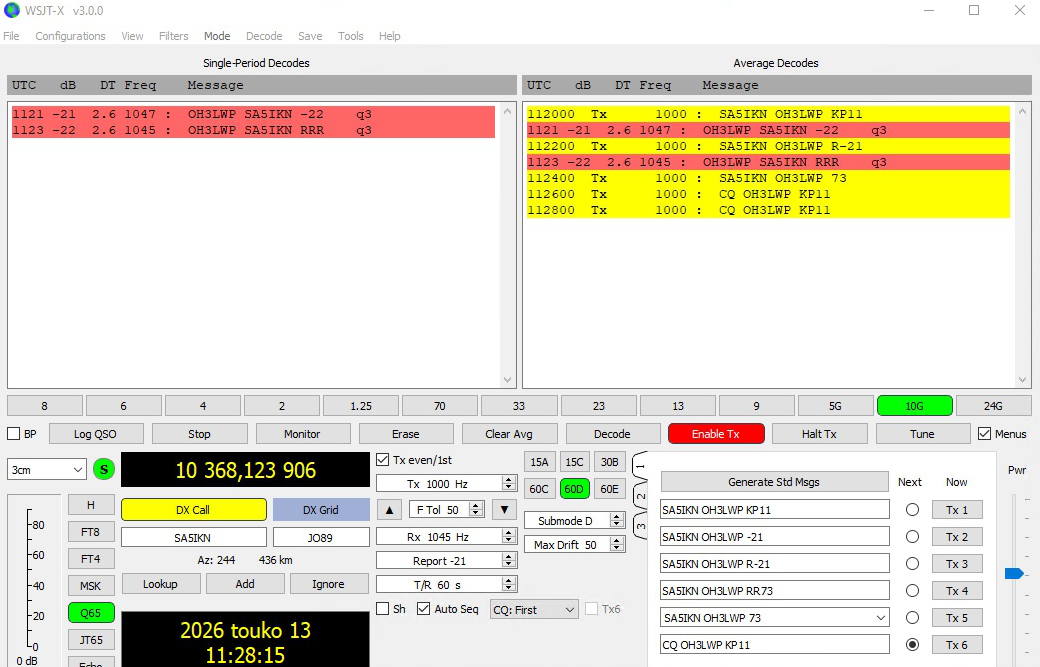The width and height of the screenshot is (1040, 667).
Task: Click the down arrow frequency button
Action: click(x=504, y=510)
